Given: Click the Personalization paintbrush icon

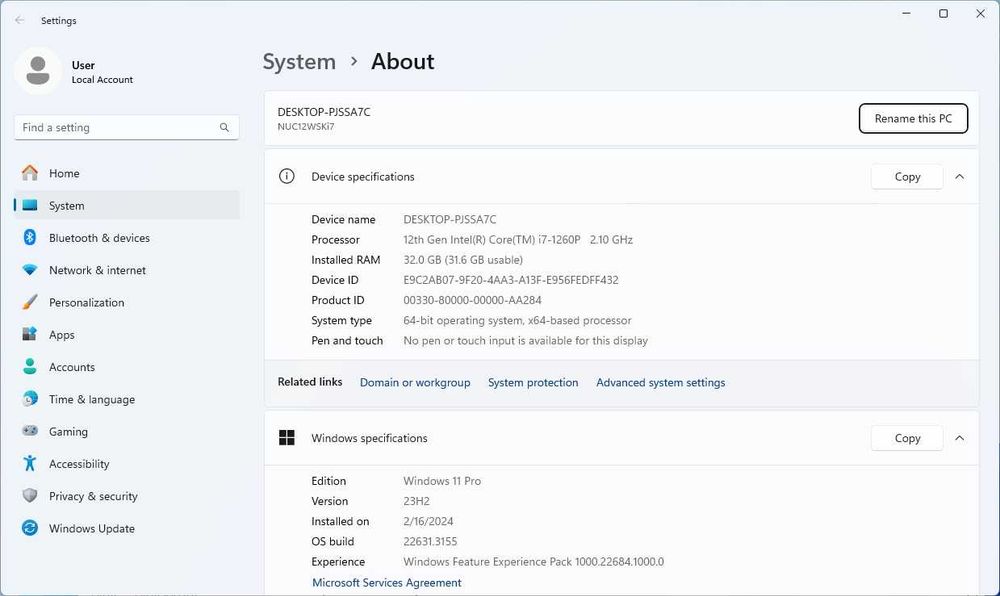Looking at the screenshot, I should tap(30, 302).
